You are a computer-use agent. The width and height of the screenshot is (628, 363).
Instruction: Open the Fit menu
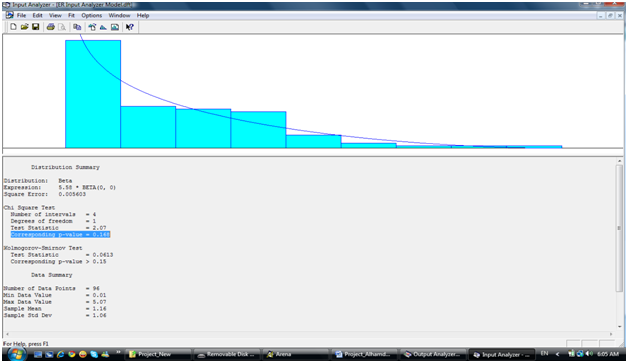coord(71,15)
